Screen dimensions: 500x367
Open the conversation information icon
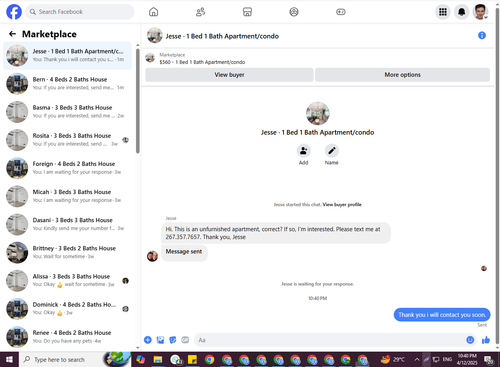tap(482, 35)
